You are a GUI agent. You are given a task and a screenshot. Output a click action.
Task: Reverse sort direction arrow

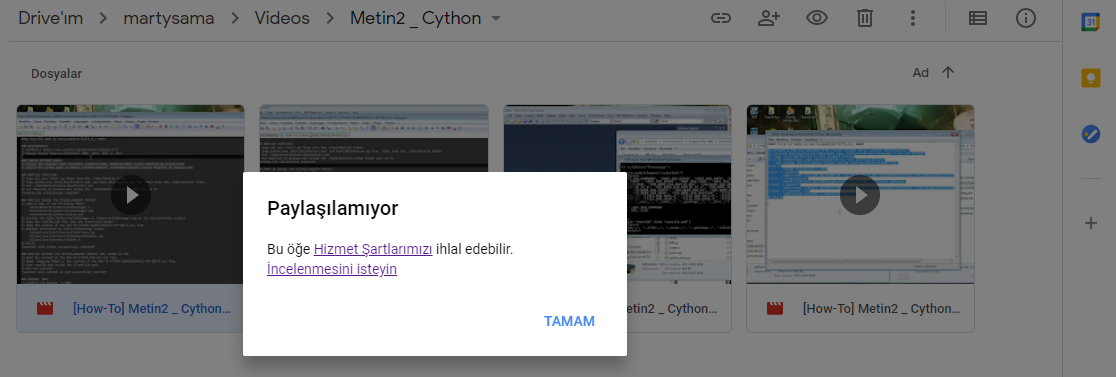coord(947,73)
